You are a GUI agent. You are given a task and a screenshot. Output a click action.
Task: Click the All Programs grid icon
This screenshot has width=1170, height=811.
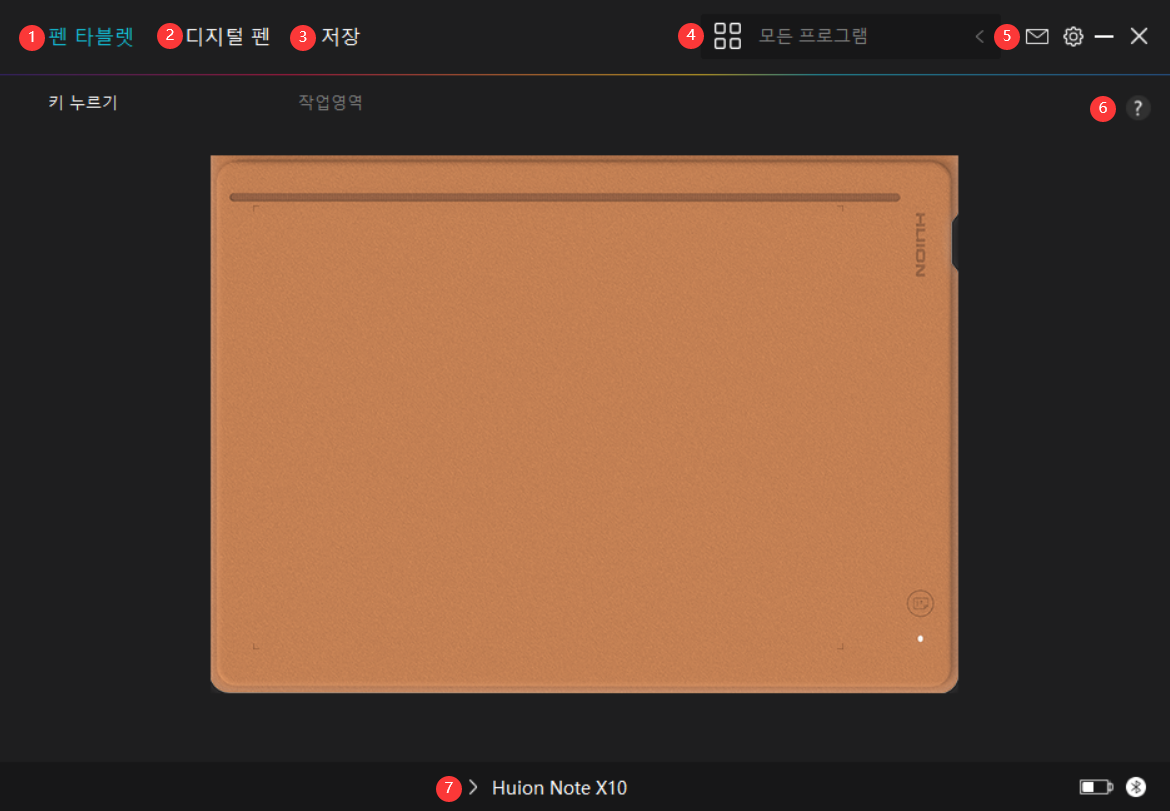pos(728,36)
